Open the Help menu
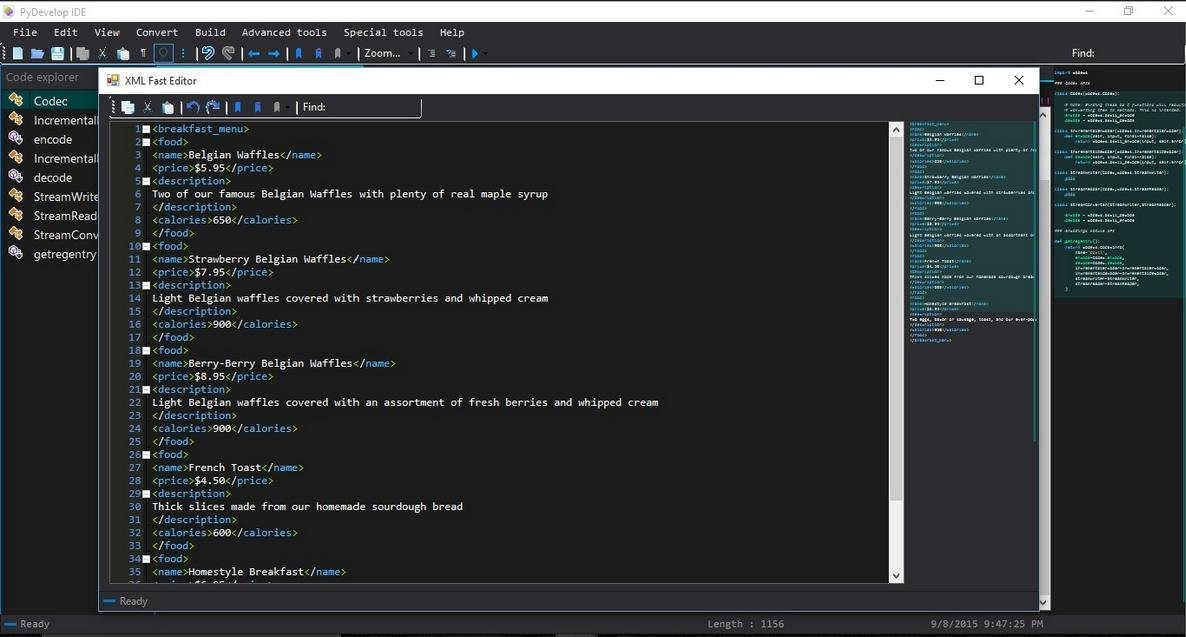1186x637 pixels. tap(452, 33)
